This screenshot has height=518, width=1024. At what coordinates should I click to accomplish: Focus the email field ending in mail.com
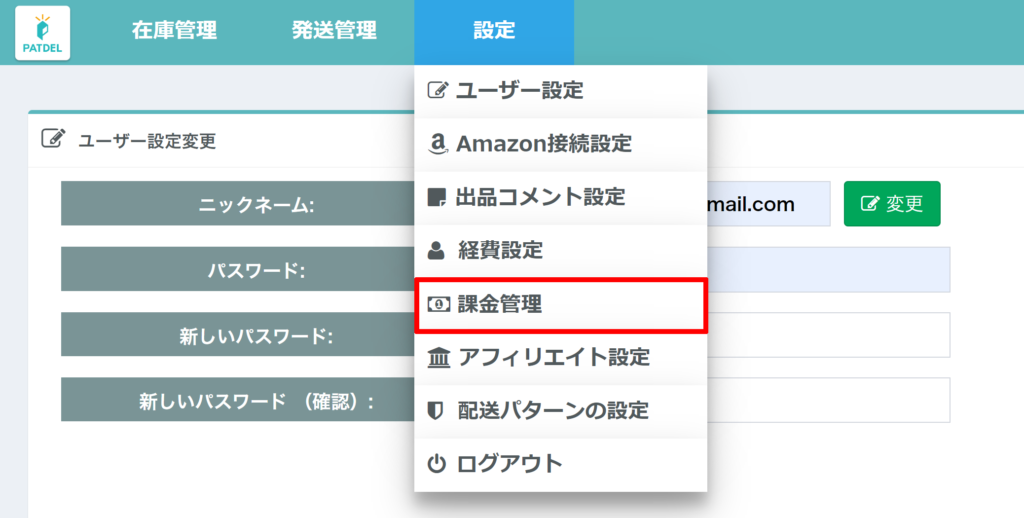768,204
